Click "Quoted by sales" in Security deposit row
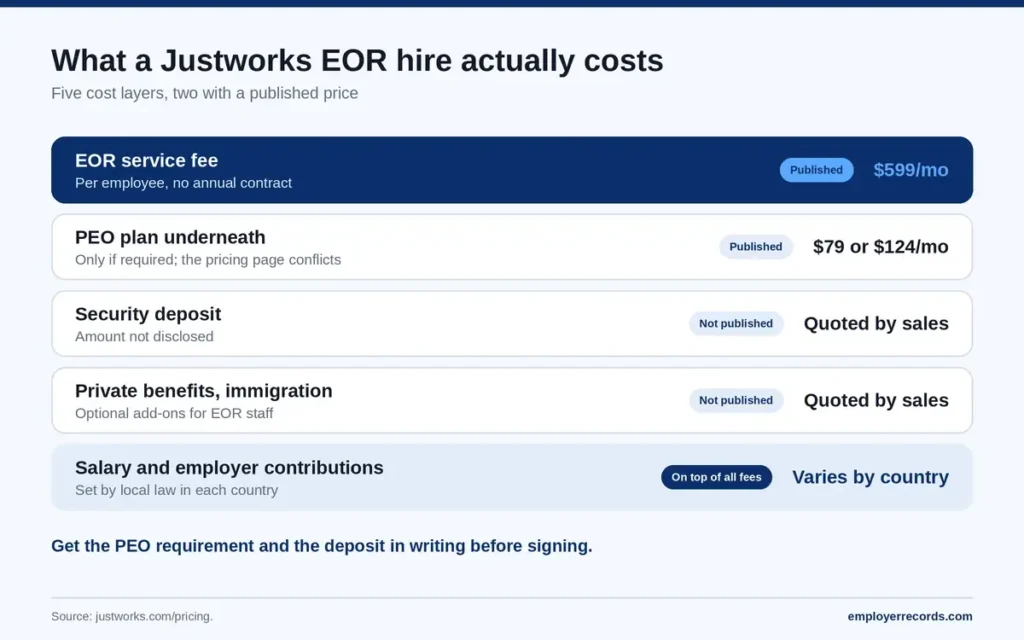 pos(876,324)
